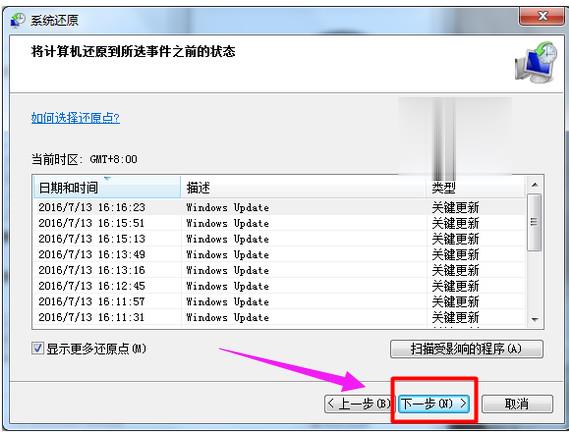Screen dimensions: 569x435
Task: Select the restore point at 16:16:23
Action: point(279,207)
